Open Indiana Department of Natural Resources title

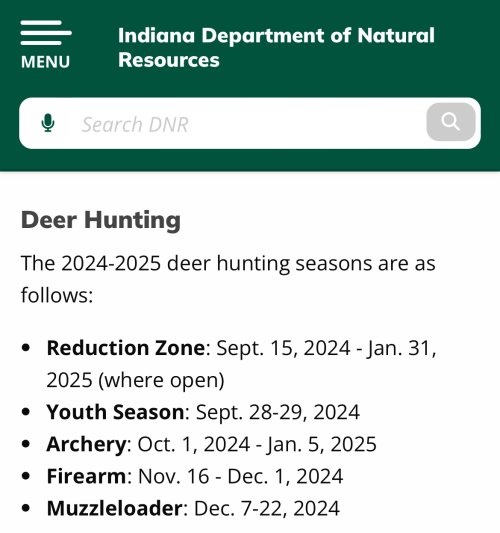point(276,48)
